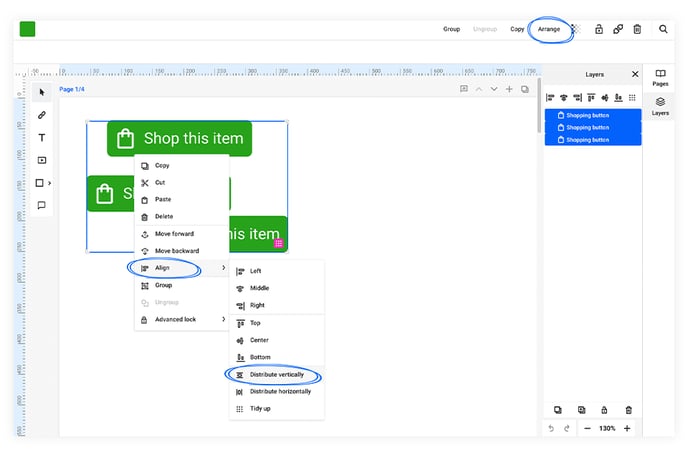Image resolution: width=688 pixels, height=457 pixels.
Task: Select Distribute horizontally option
Action: click(x=277, y=391)
